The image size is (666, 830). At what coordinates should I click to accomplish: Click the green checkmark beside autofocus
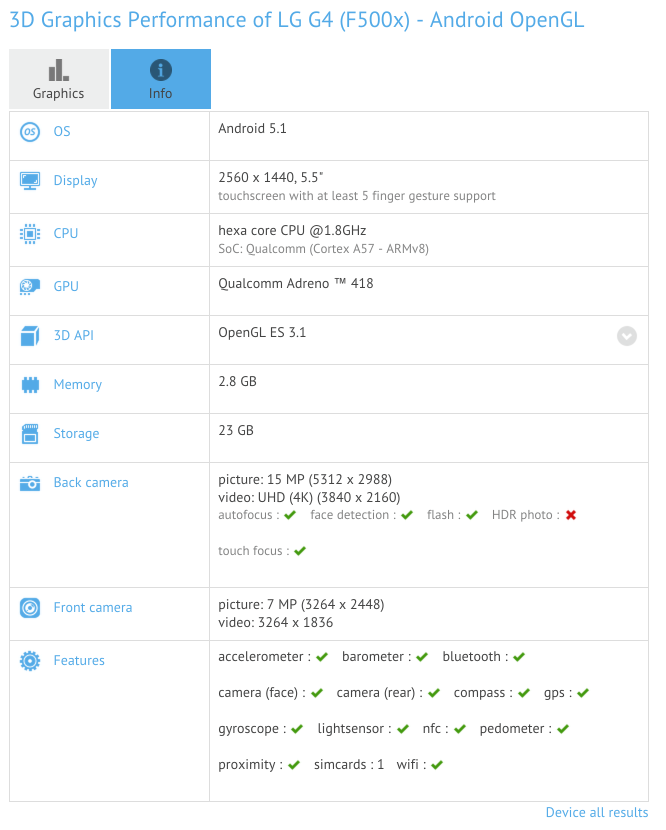[290, 515]
